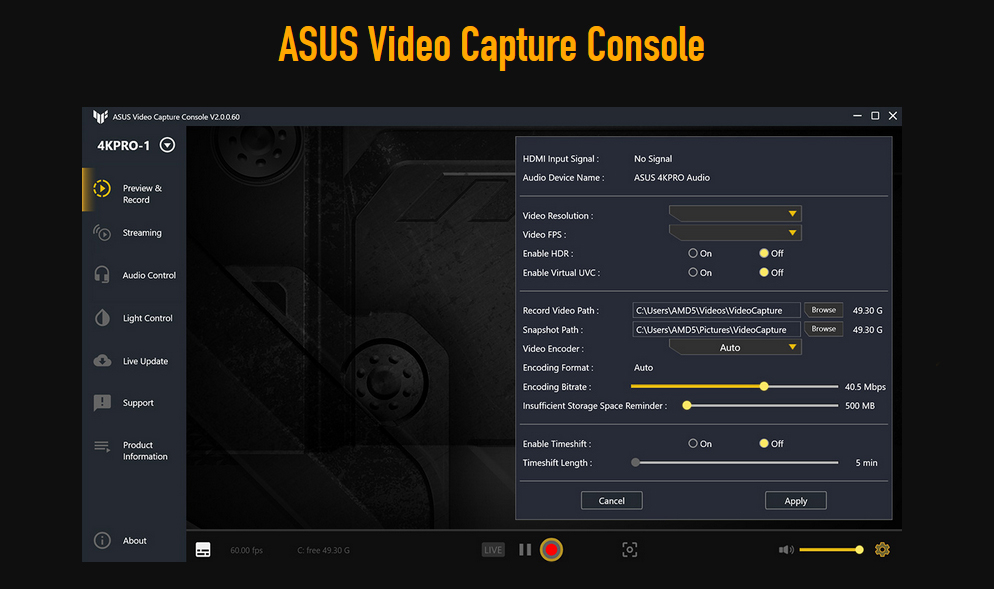Take a snapshot with the capture icon
The height and width of the screenshot is (589, 994).
(x=629, y=550)
